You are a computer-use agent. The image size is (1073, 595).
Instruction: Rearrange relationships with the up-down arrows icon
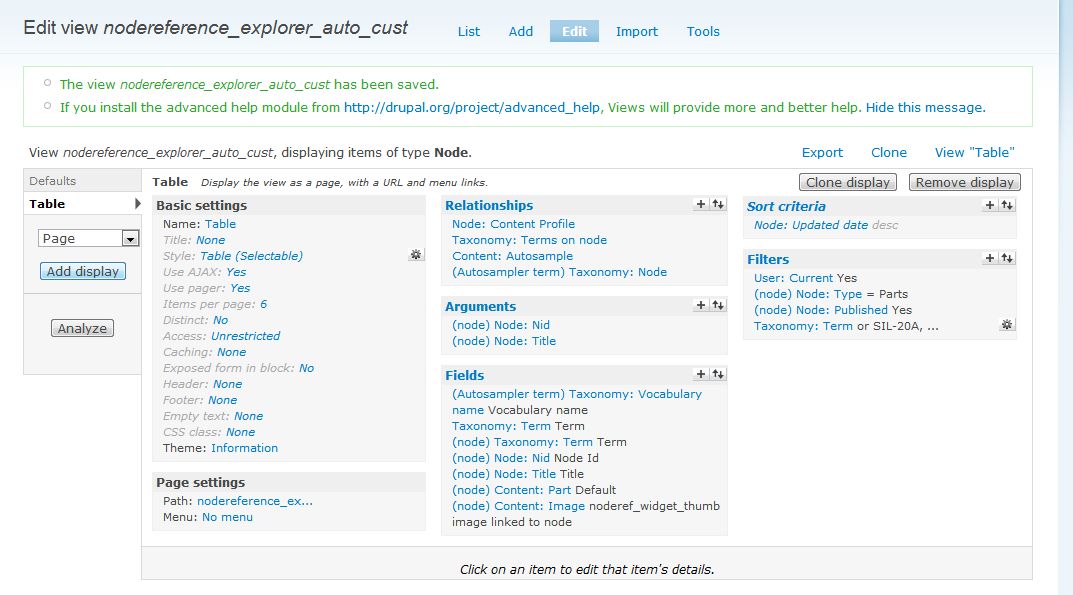tap(716, 205)
